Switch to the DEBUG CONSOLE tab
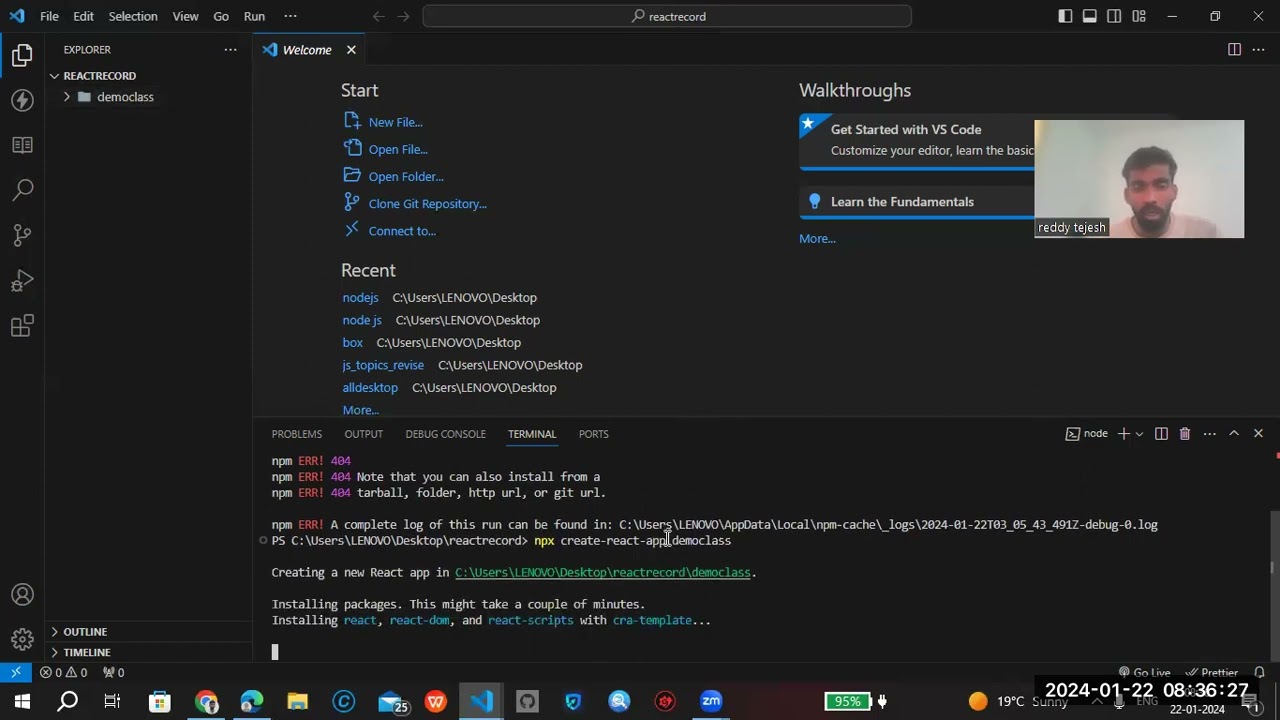Image resolution: width=1280 pixels, height=720 pixels. click(445, 434)
